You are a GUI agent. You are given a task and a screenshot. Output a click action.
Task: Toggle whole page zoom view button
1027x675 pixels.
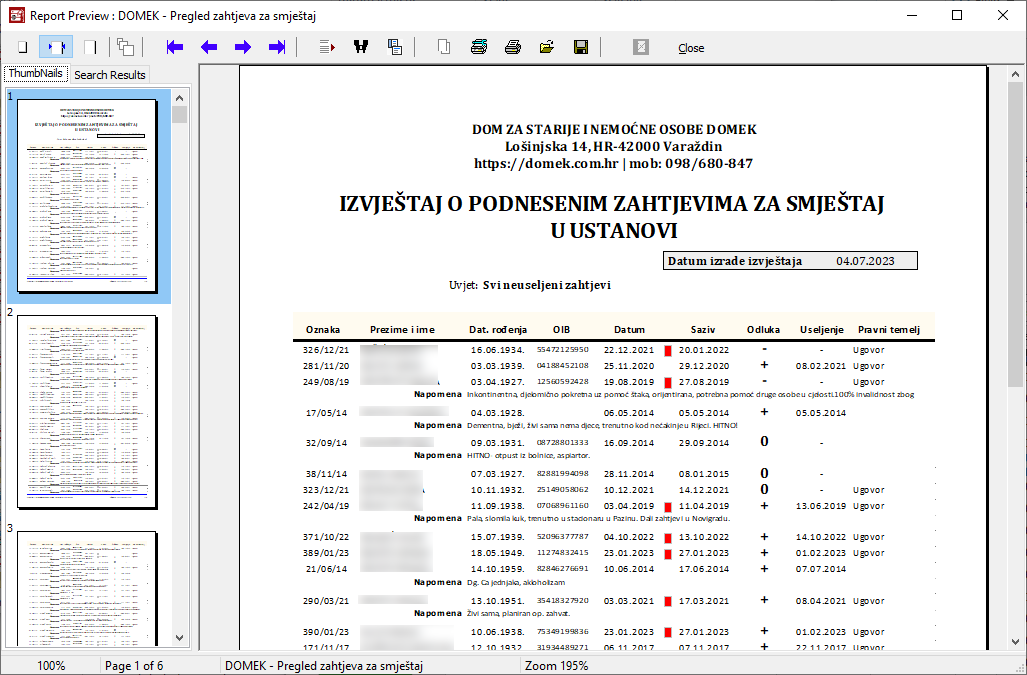pos(22,47)
